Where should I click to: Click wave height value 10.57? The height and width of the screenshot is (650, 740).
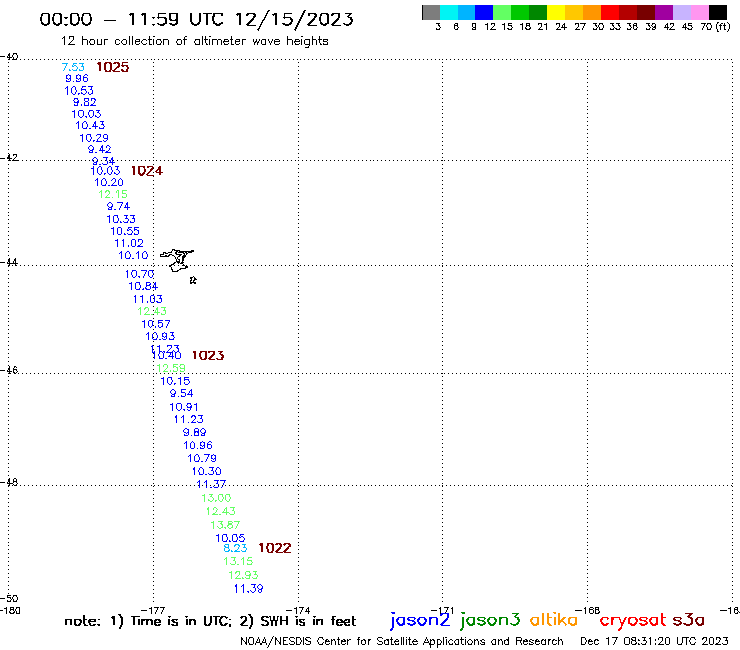point(156,324)
